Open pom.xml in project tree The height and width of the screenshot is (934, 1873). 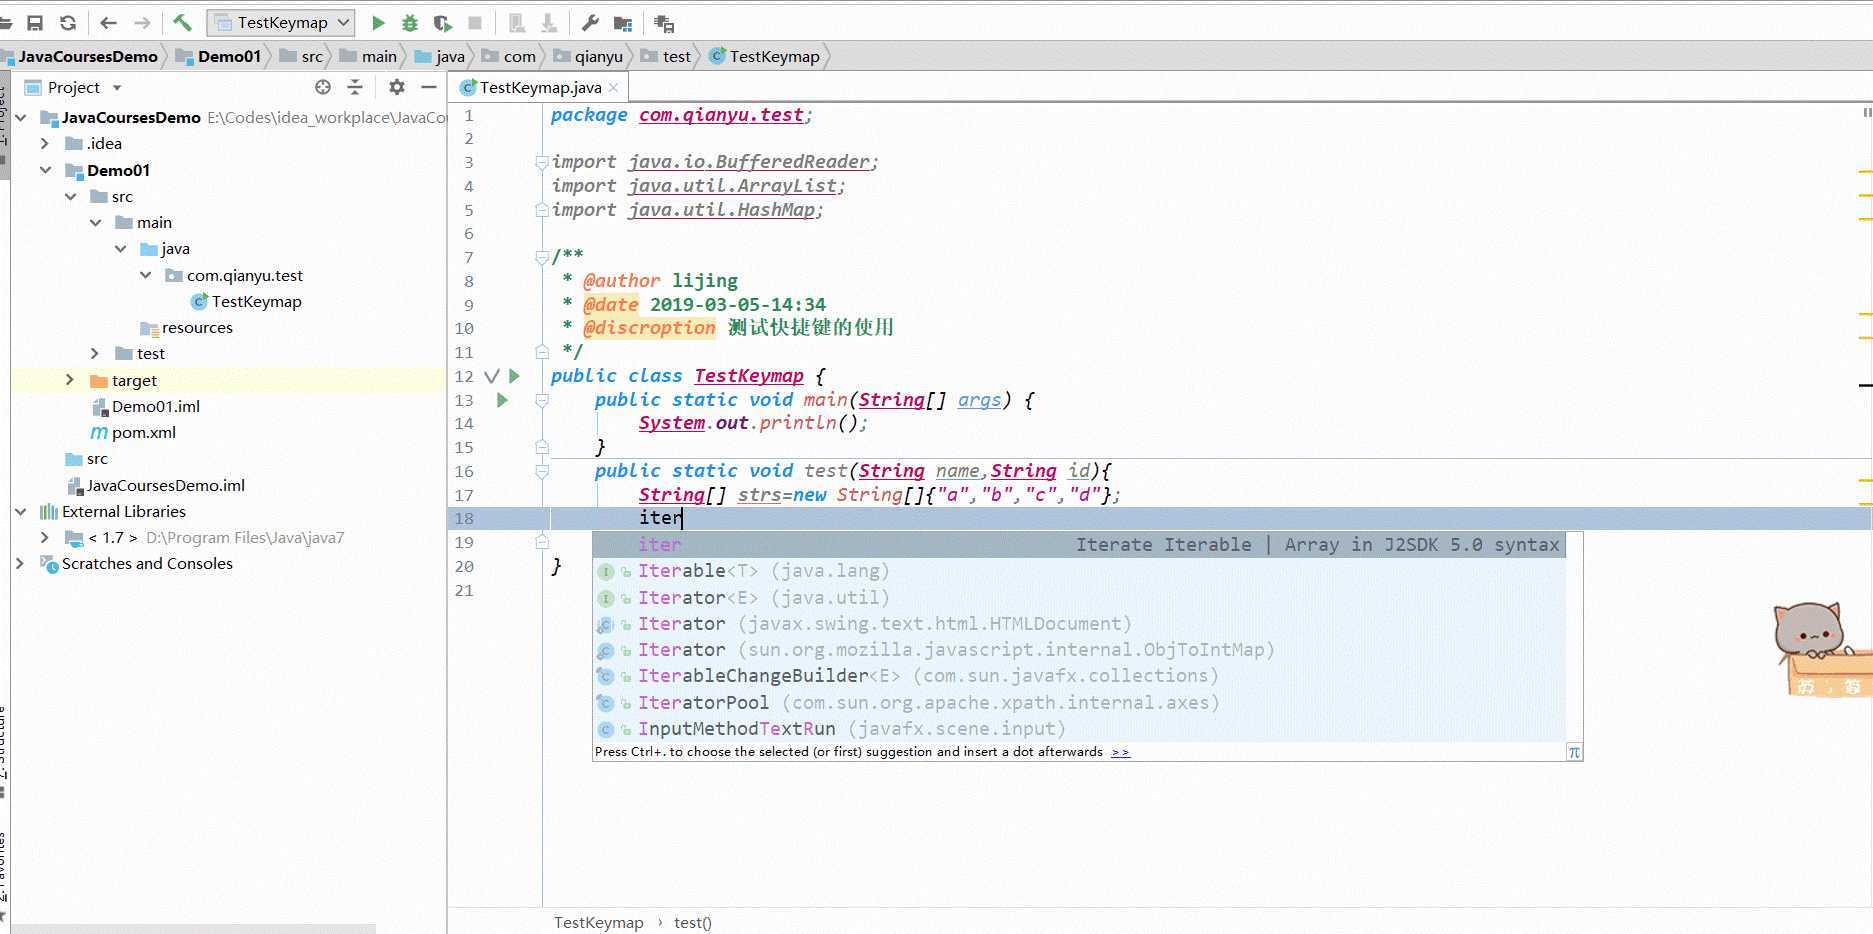[x=134, y=432]
